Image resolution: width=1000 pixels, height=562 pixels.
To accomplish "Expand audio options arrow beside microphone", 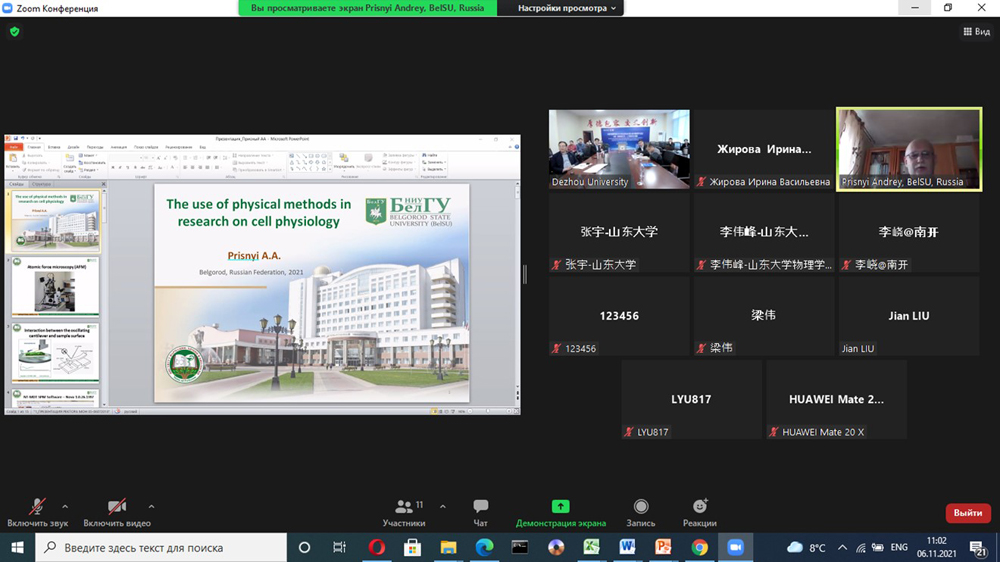I will point(65,507).
